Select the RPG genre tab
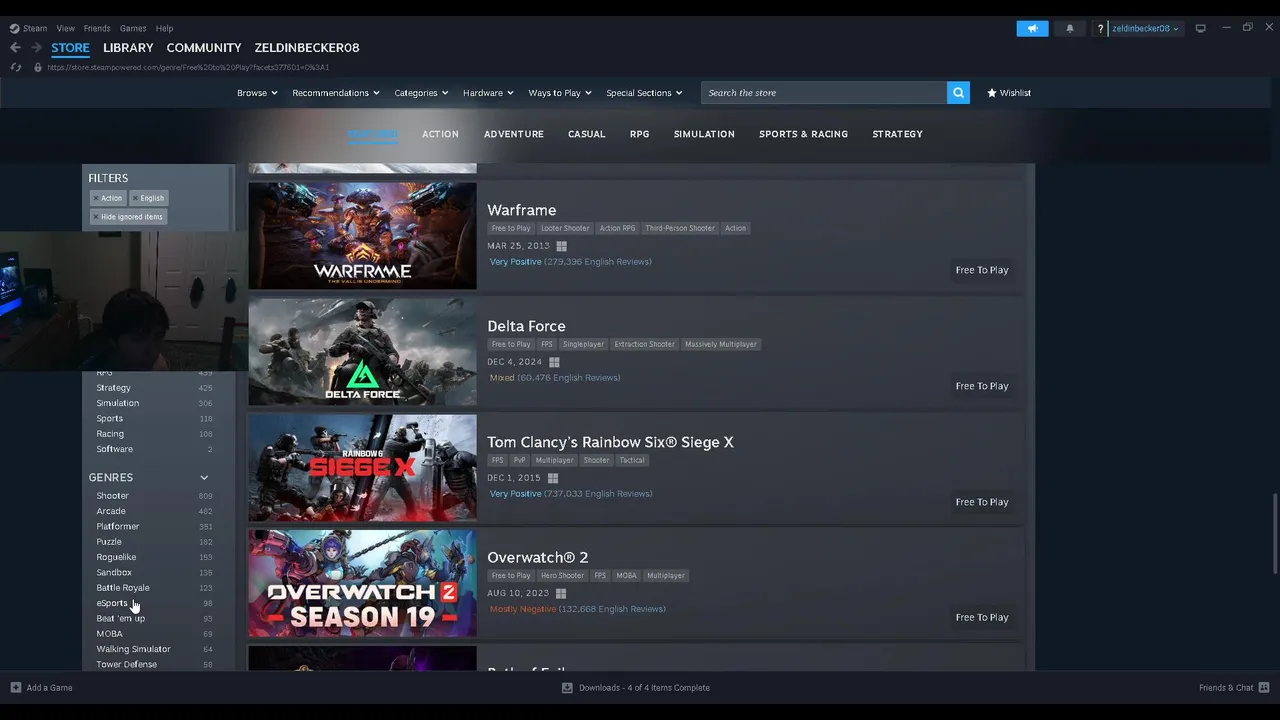This screenshot has height=720, width=1280. [639, 134]
